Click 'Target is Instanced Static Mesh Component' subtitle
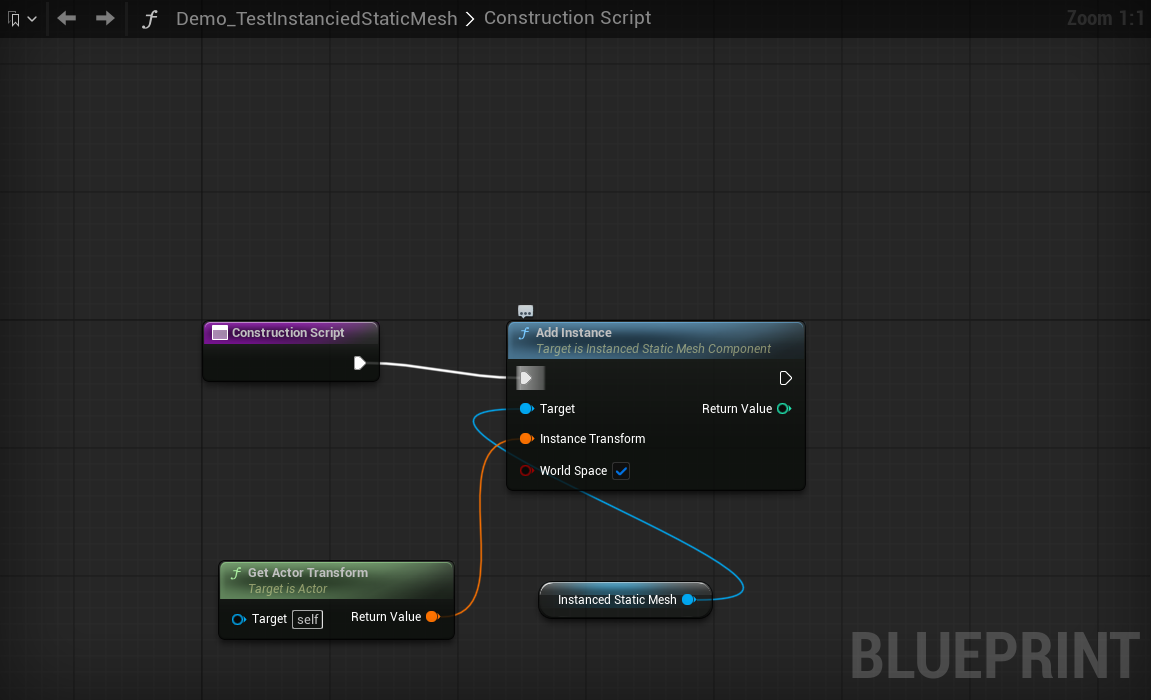The image size is (1151, 700). (x=653, y=349)
